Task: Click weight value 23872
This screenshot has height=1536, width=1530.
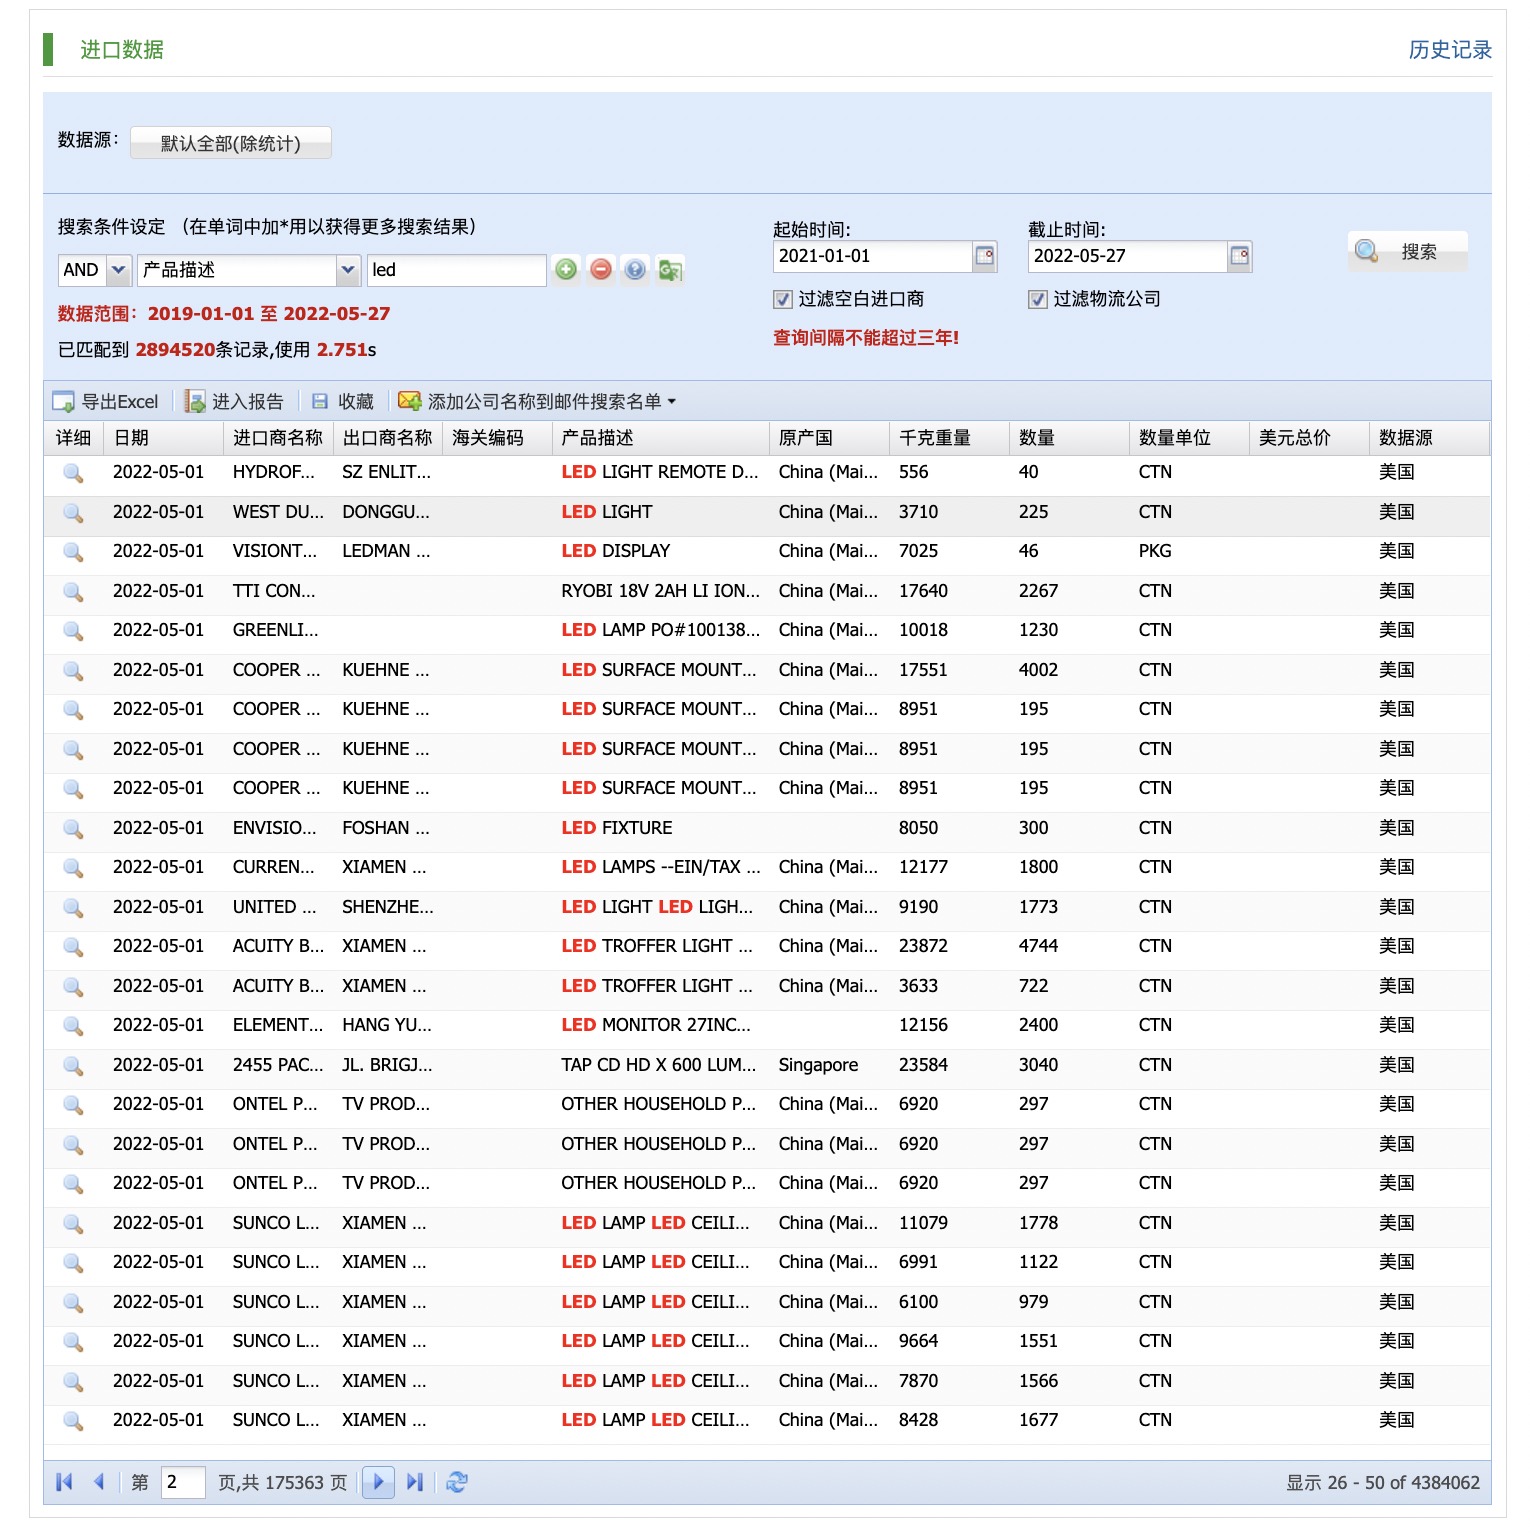Action: [x=923, y=946]
